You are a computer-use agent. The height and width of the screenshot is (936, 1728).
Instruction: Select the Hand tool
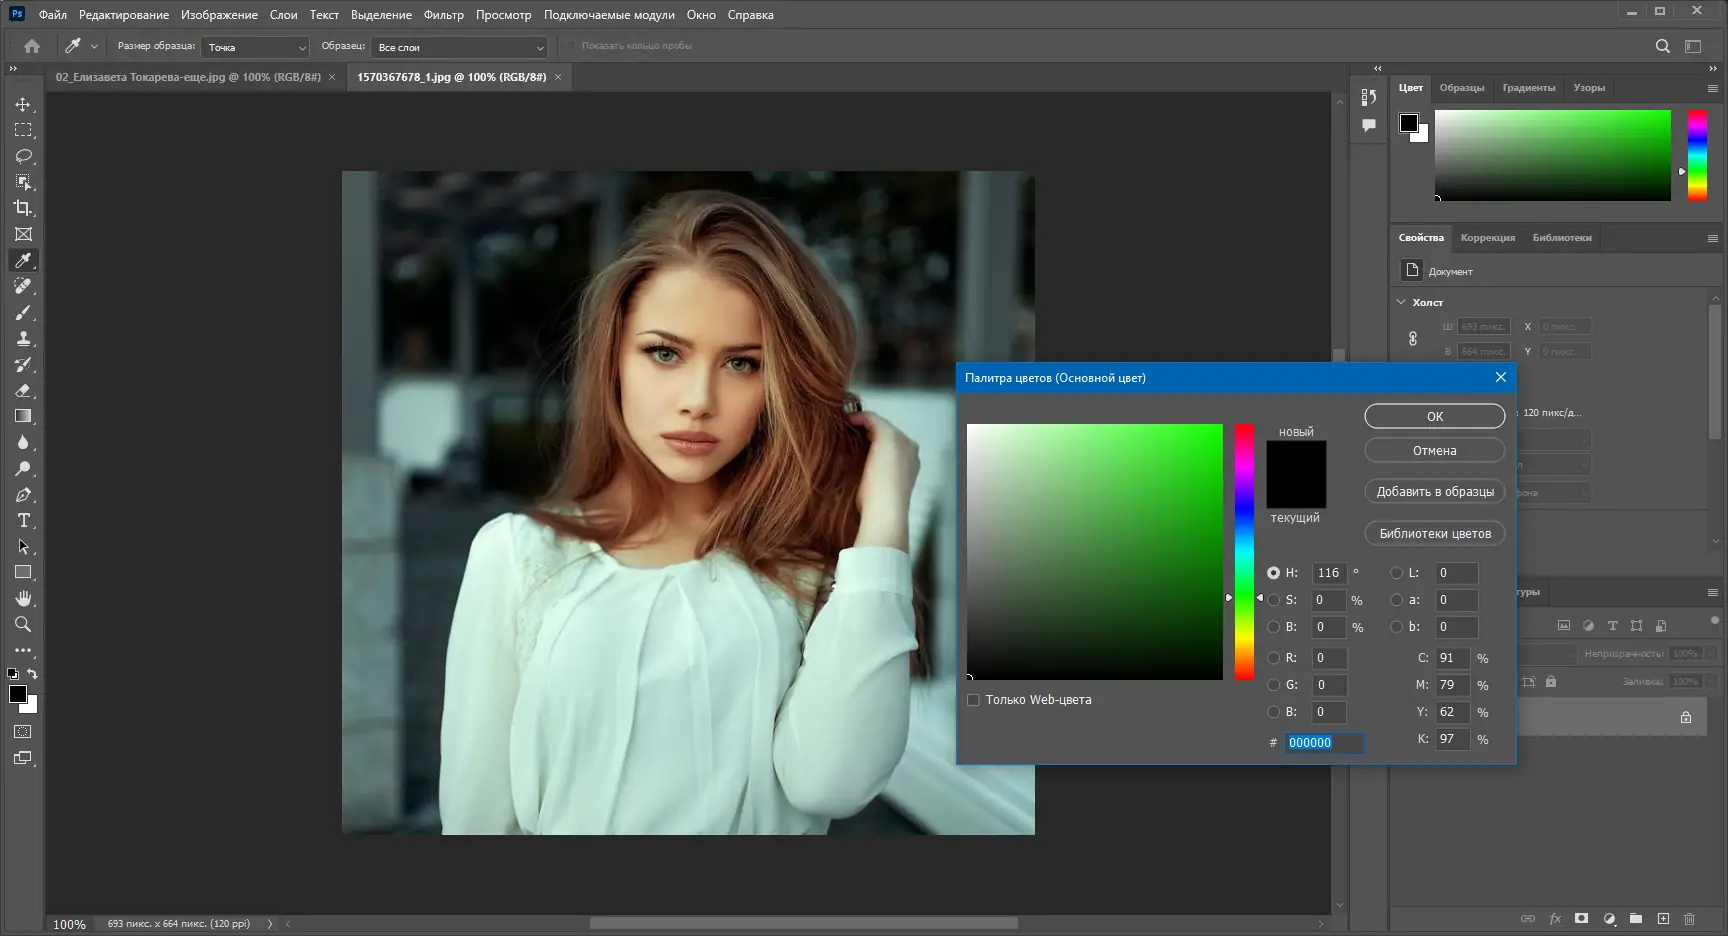click(23, 598)
